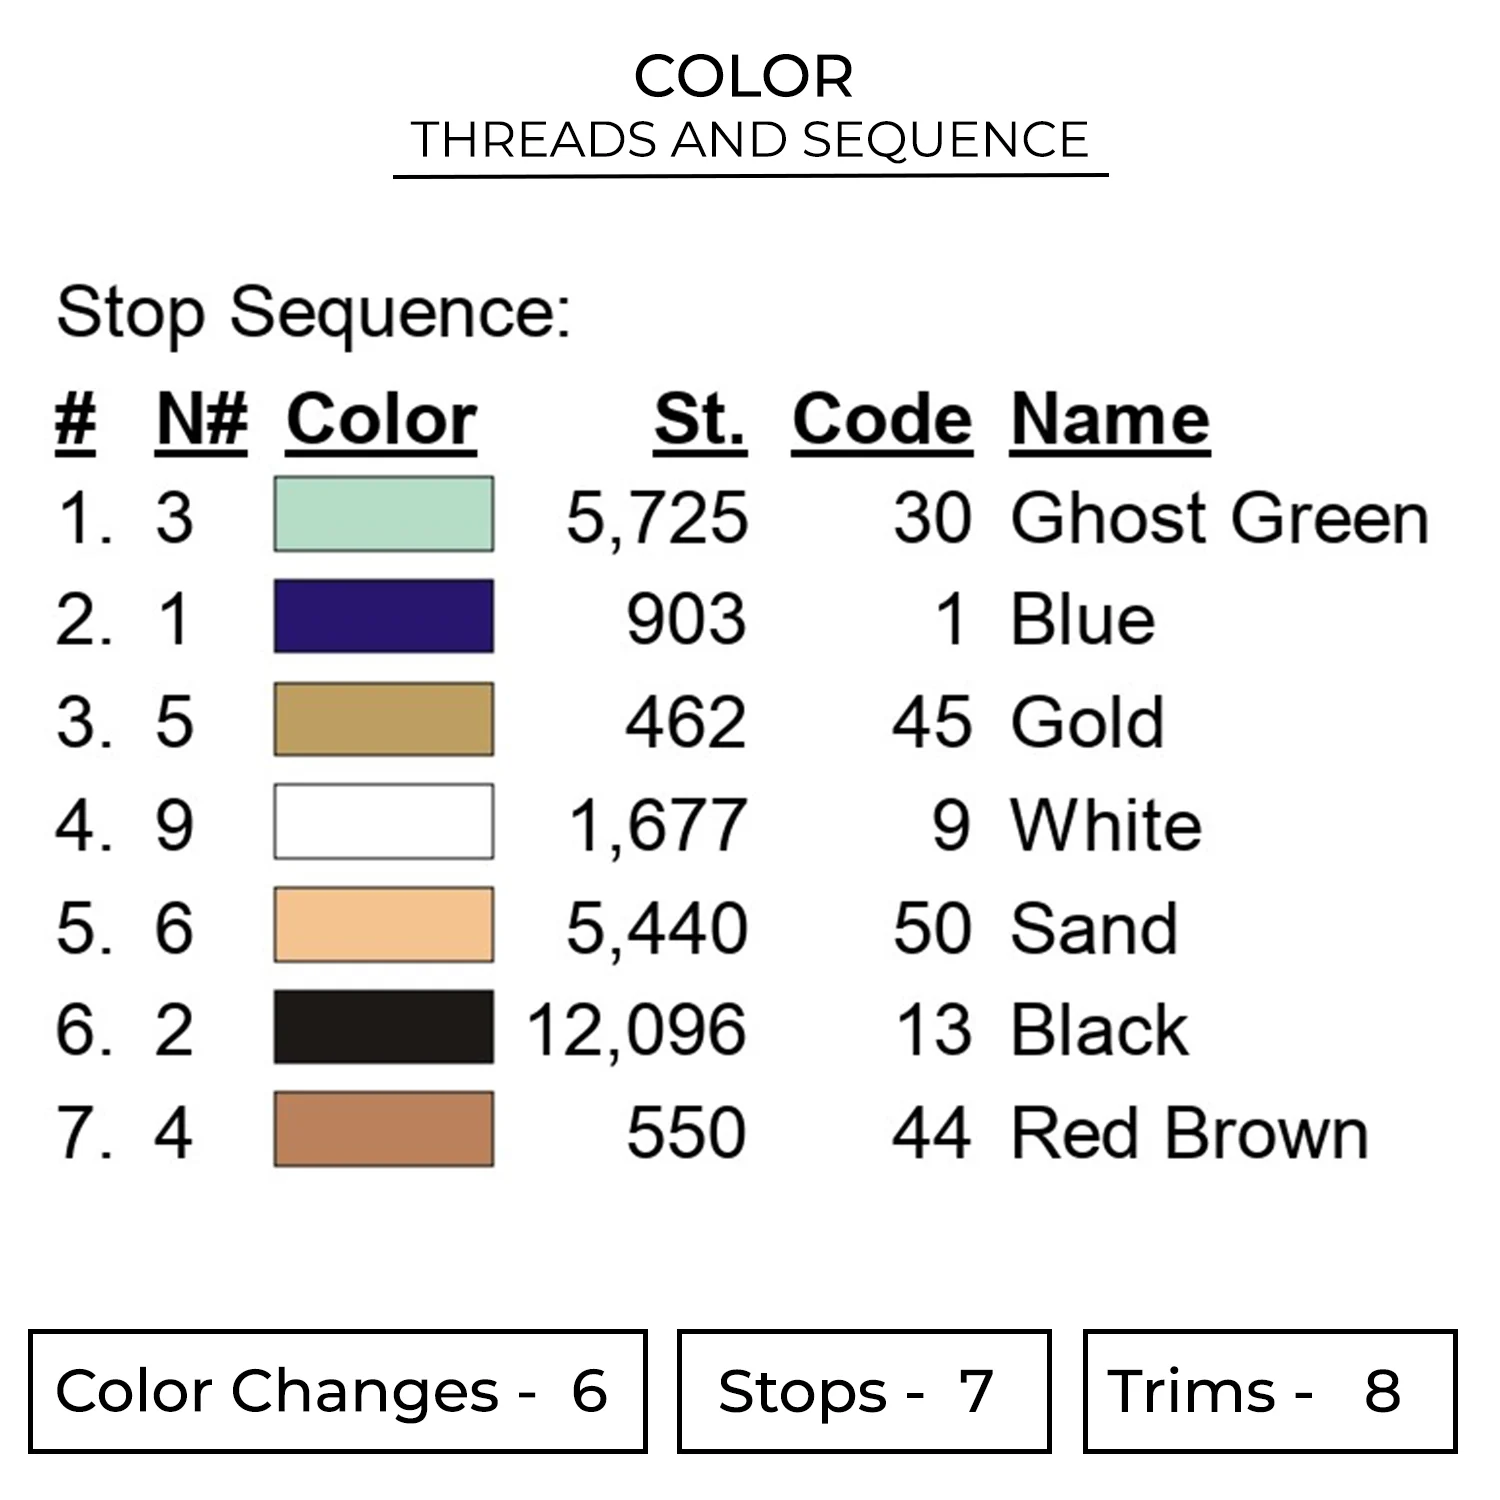1500x1500 pixels.
Task: Pick the White thread swatch
Action: [x=384, y=822]
